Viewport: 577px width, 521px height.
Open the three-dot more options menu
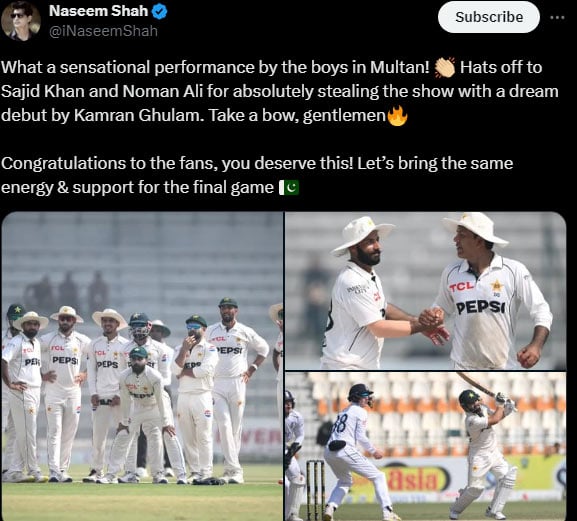[557, 17]
